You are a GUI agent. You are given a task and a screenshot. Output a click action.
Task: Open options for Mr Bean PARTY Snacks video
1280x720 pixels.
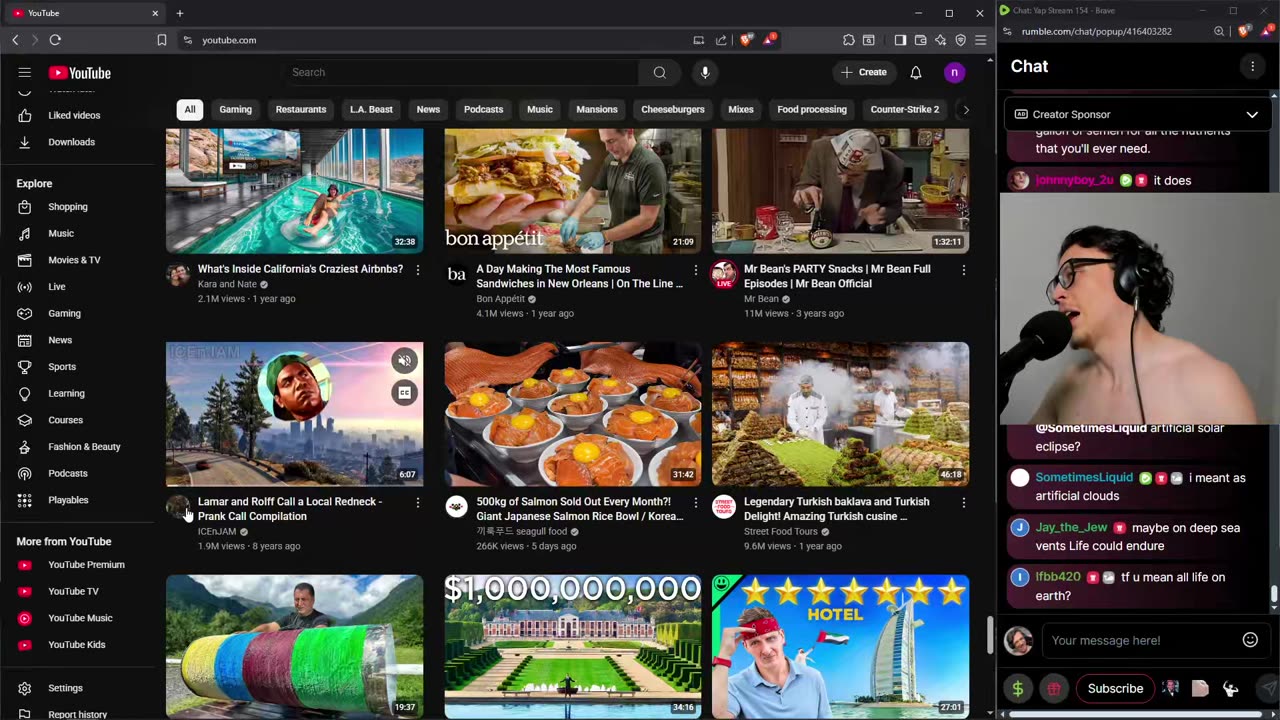[964, 270]
